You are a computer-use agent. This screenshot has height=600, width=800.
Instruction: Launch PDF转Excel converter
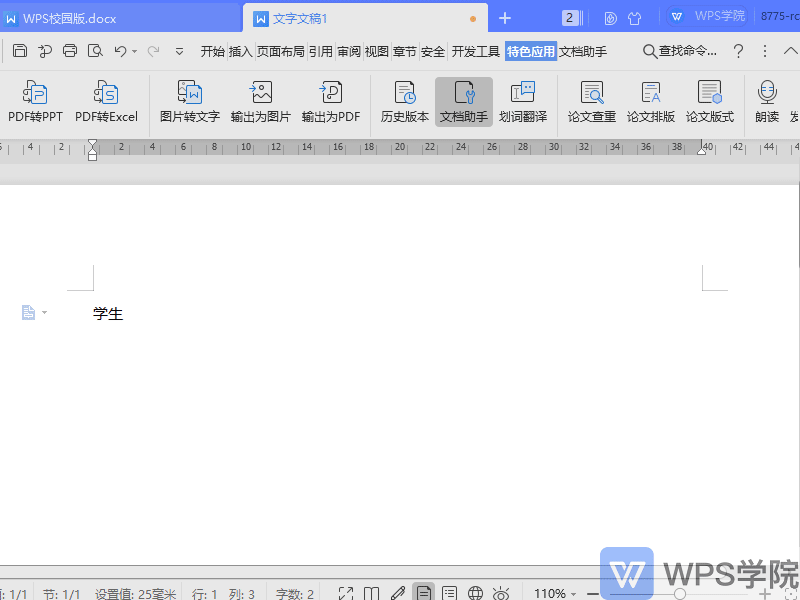(106, 102)
